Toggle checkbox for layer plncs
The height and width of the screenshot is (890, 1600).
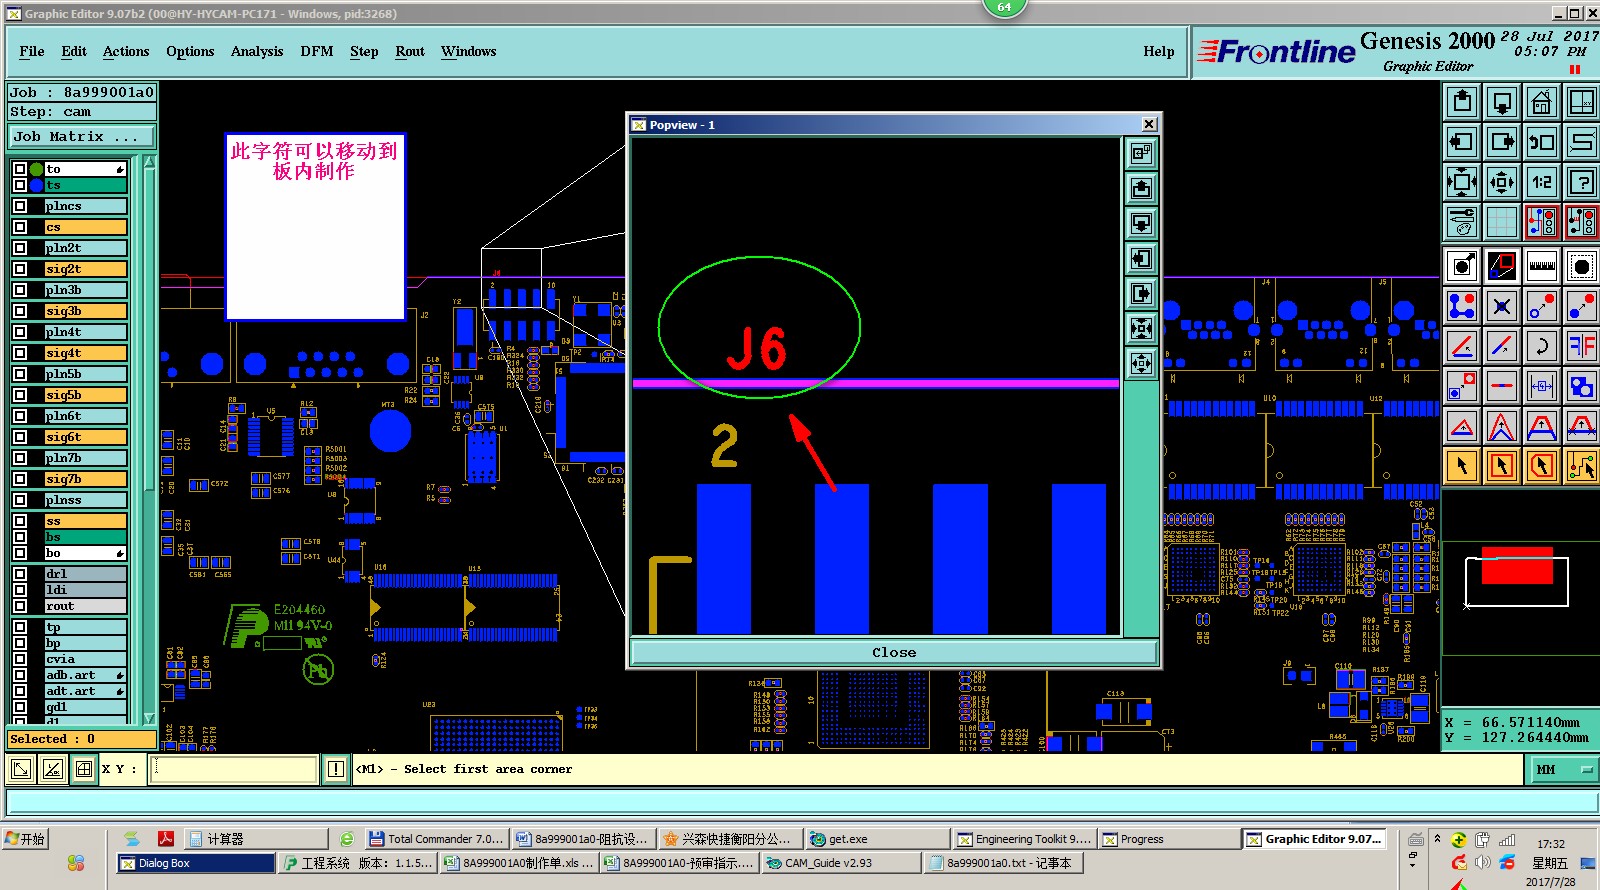tap(20, 206)
